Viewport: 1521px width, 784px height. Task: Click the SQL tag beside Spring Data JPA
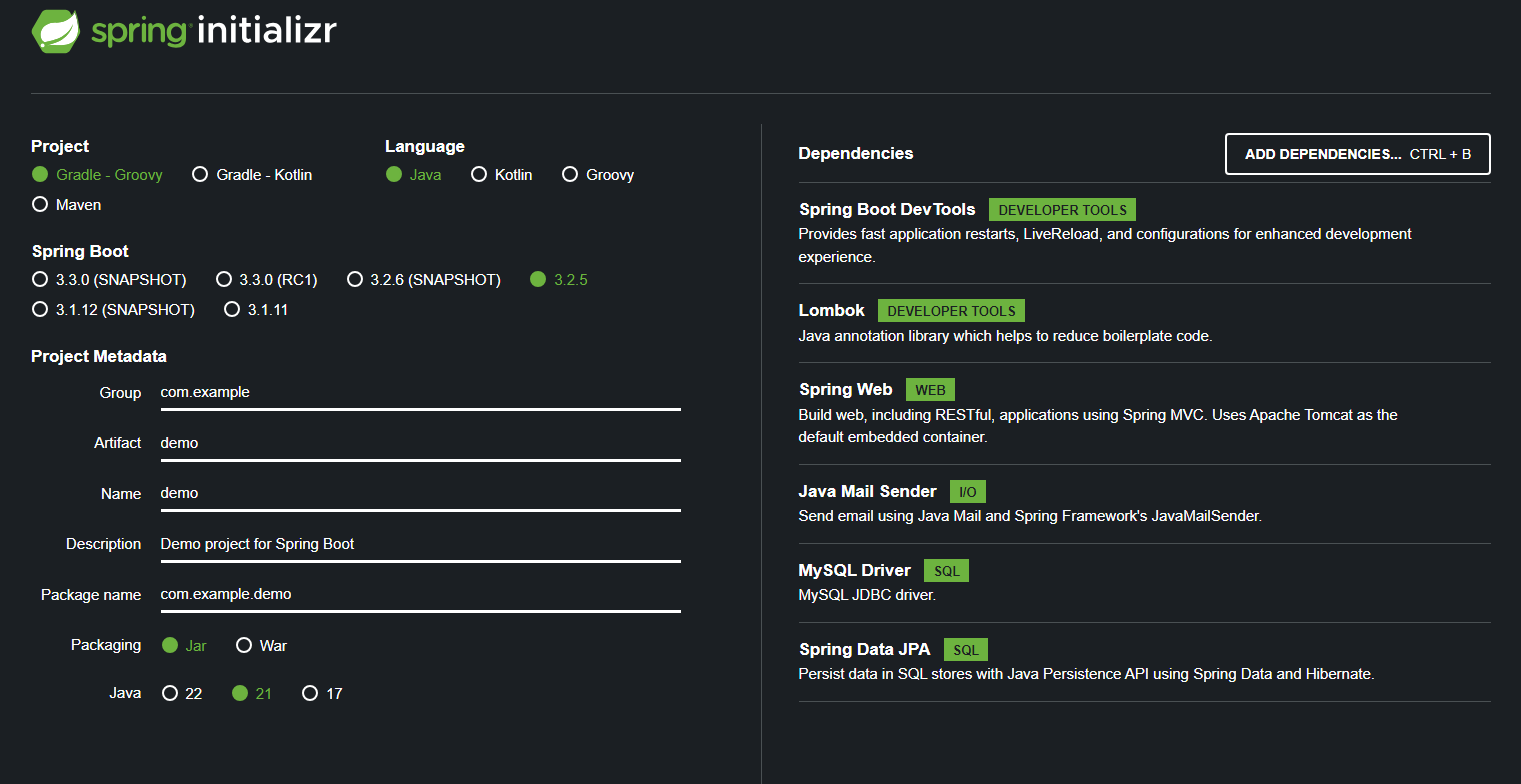(966, 650)
